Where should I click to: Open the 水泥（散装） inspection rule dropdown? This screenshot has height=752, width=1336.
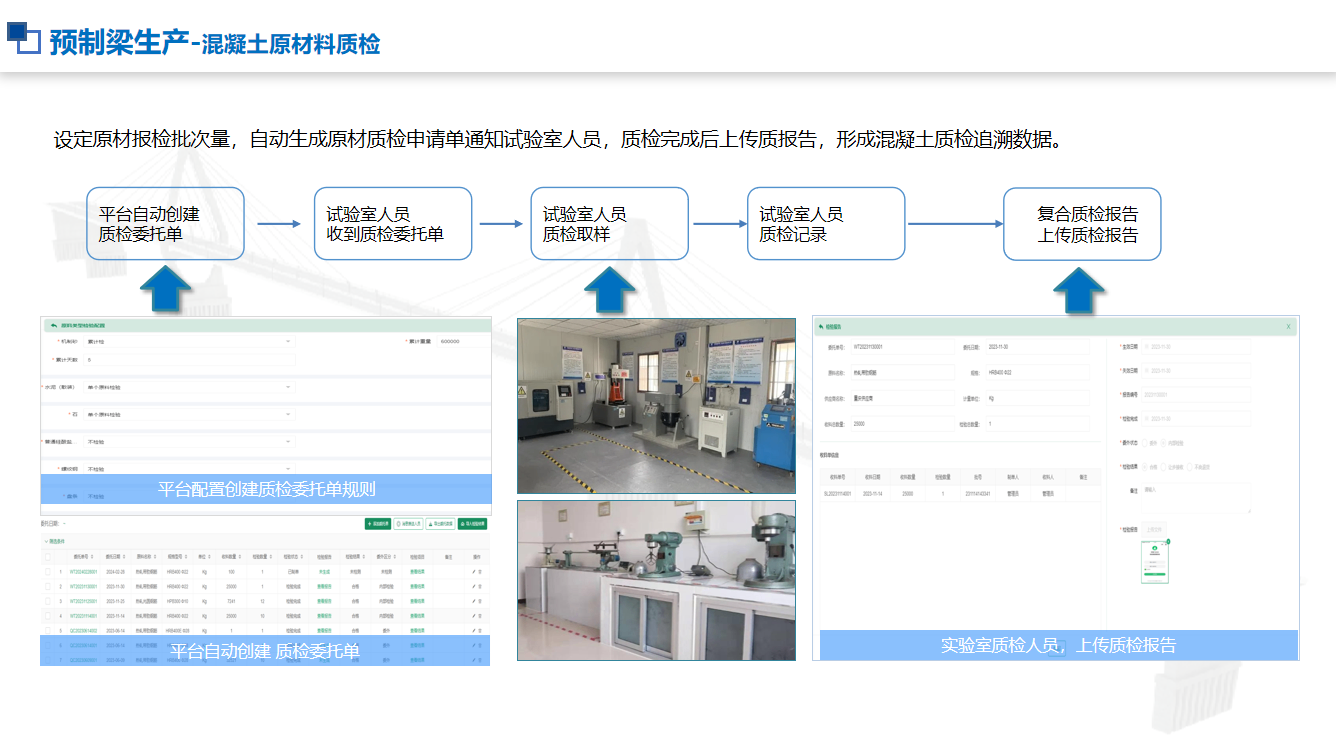189,387
